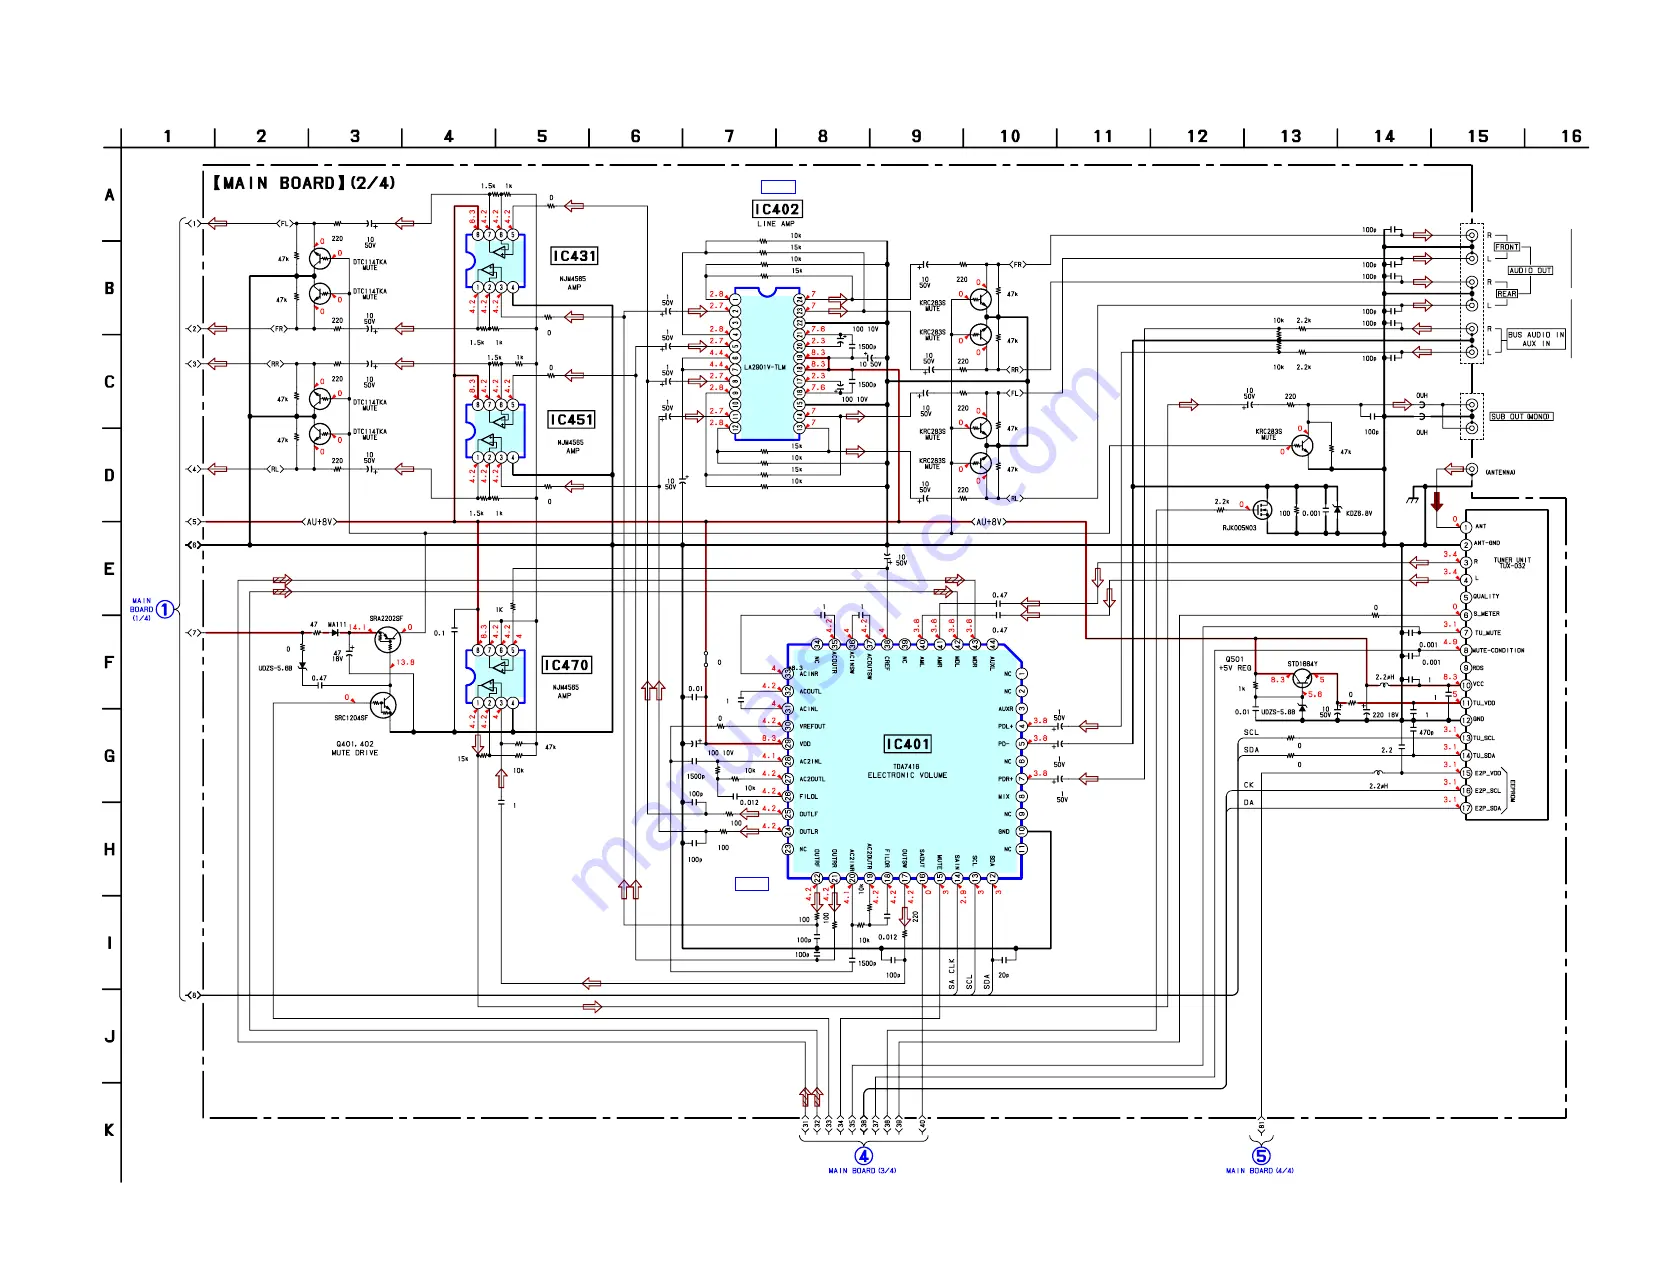The height and width of the screenshot is (1263, 1680).
Task: Click the REAR output label
Action: point(1507,294)
